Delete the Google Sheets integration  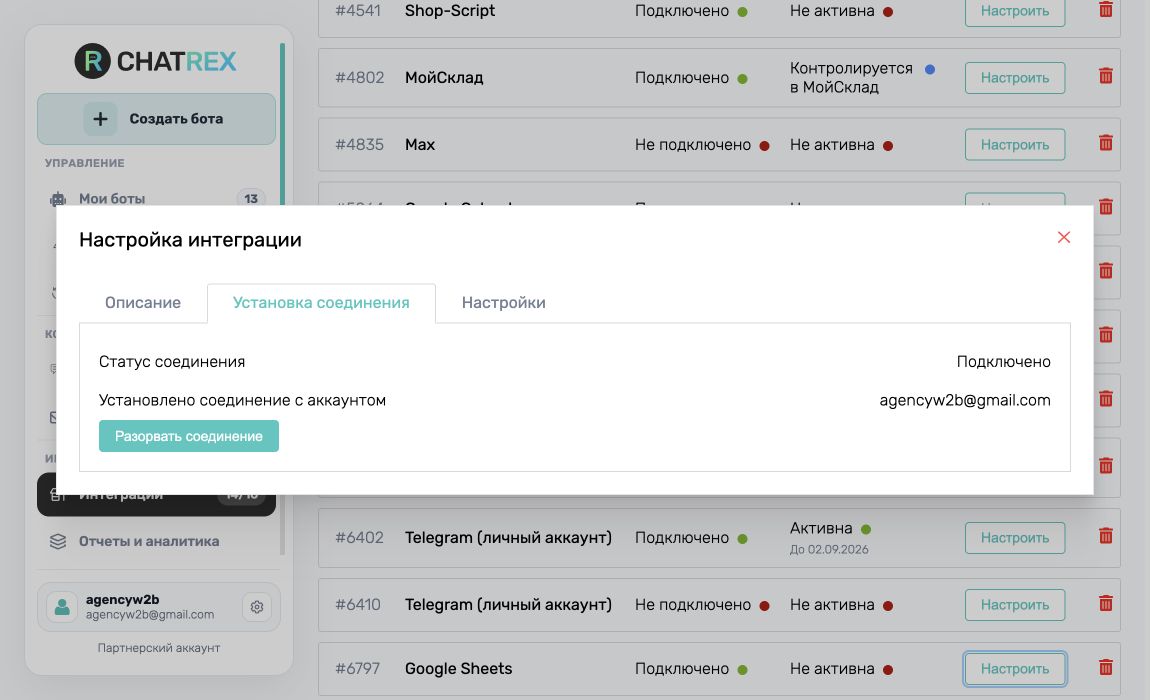tap(1105, 667)
